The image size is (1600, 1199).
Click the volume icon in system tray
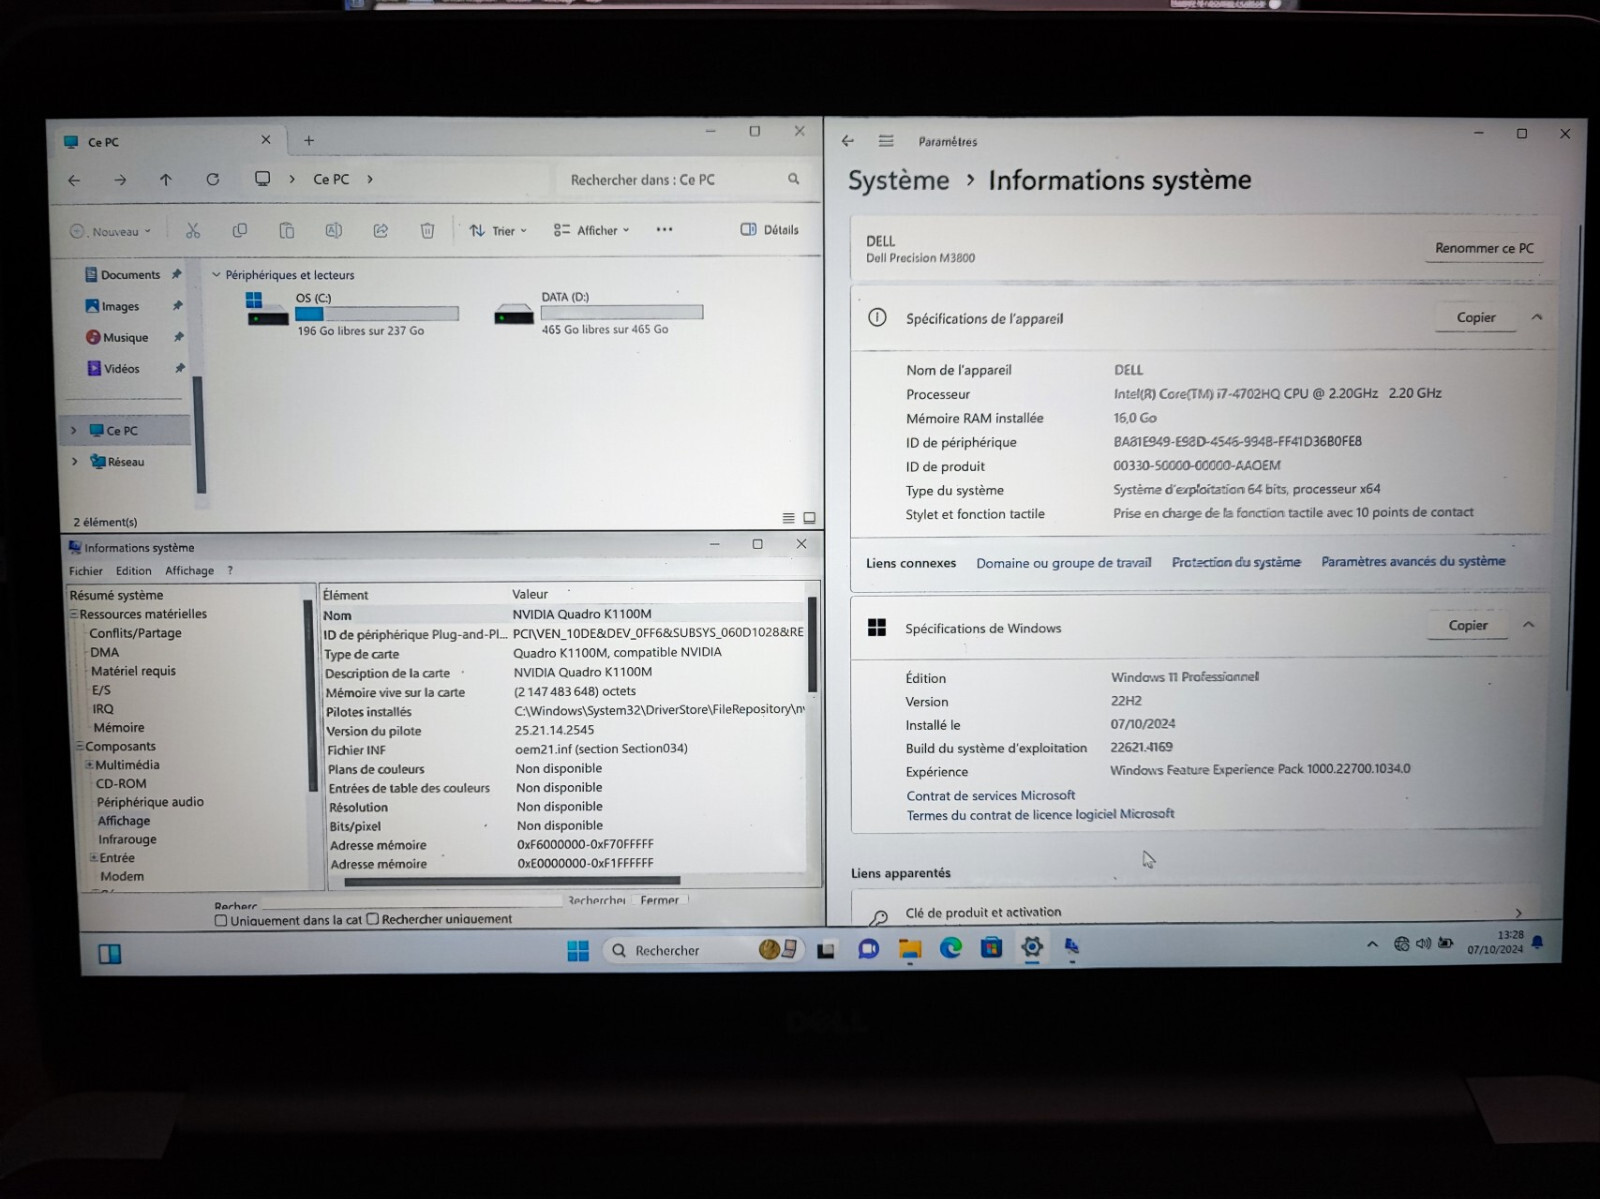tap(1424, 943)
